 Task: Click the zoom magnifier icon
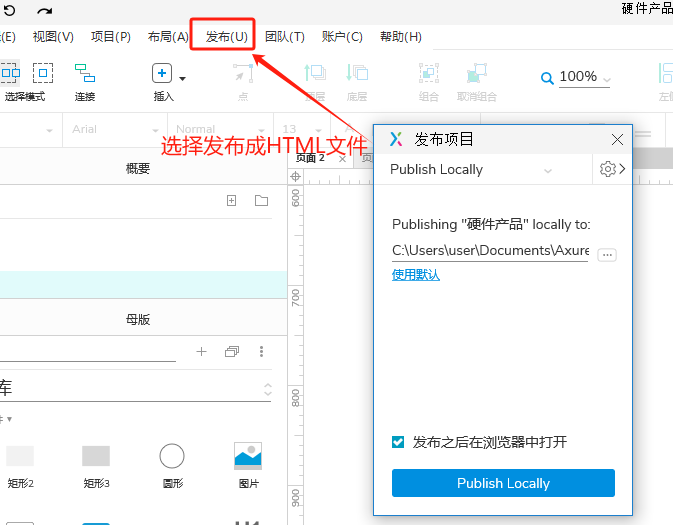[x=547, y=78]
